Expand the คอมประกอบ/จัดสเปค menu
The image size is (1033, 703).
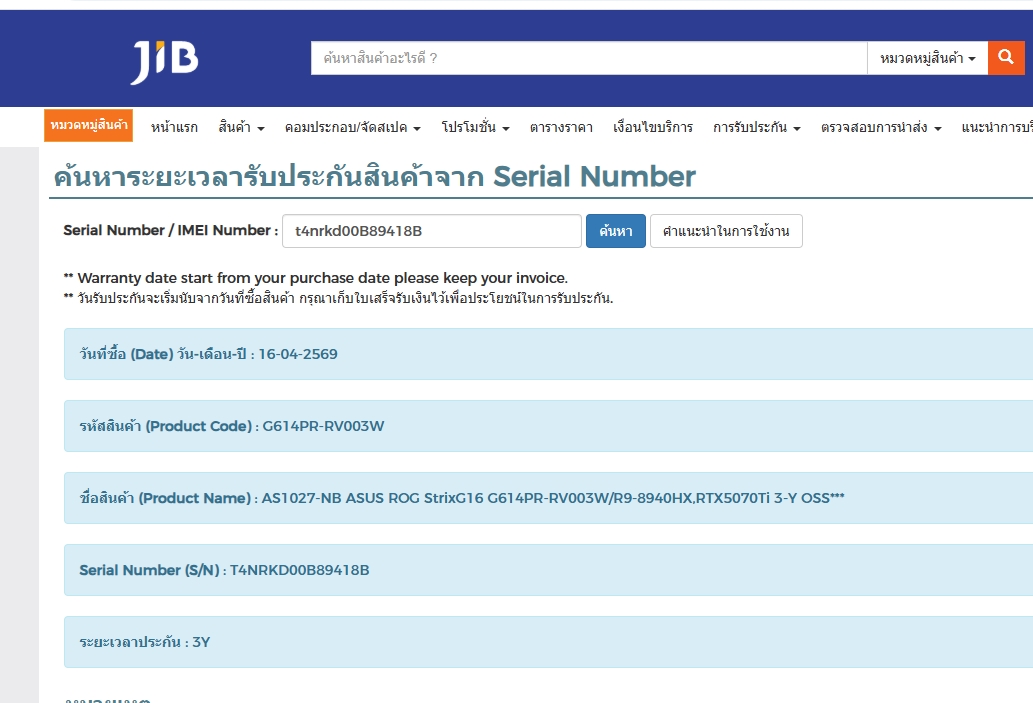352,127
